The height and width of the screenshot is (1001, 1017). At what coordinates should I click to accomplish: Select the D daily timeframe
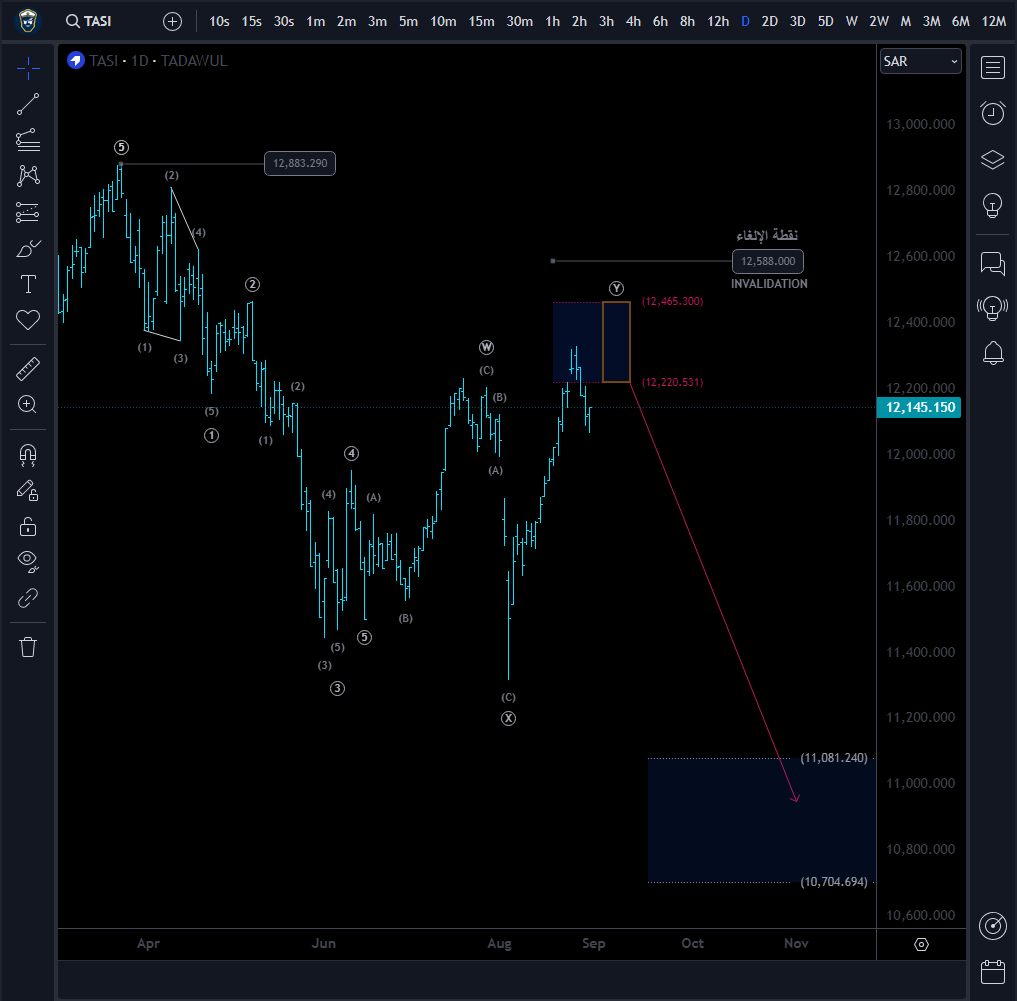coord(745,21)
